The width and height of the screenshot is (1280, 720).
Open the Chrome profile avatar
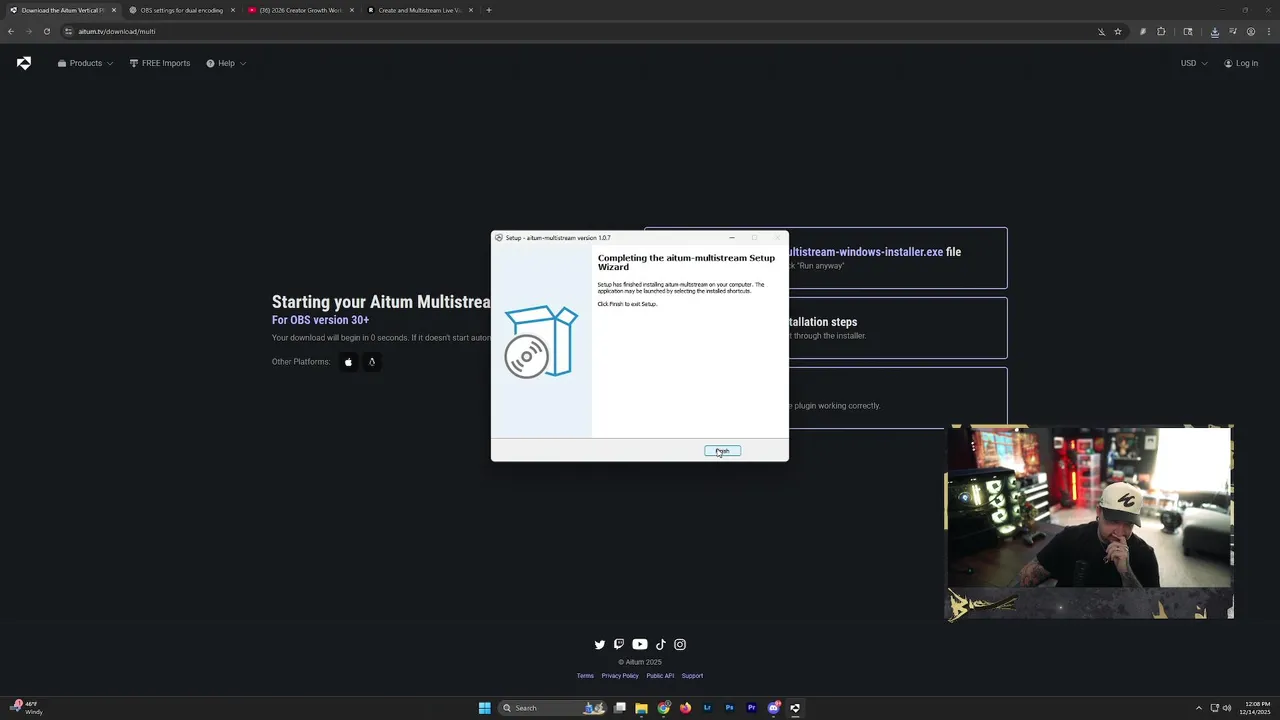click(x=1251, y=31)
